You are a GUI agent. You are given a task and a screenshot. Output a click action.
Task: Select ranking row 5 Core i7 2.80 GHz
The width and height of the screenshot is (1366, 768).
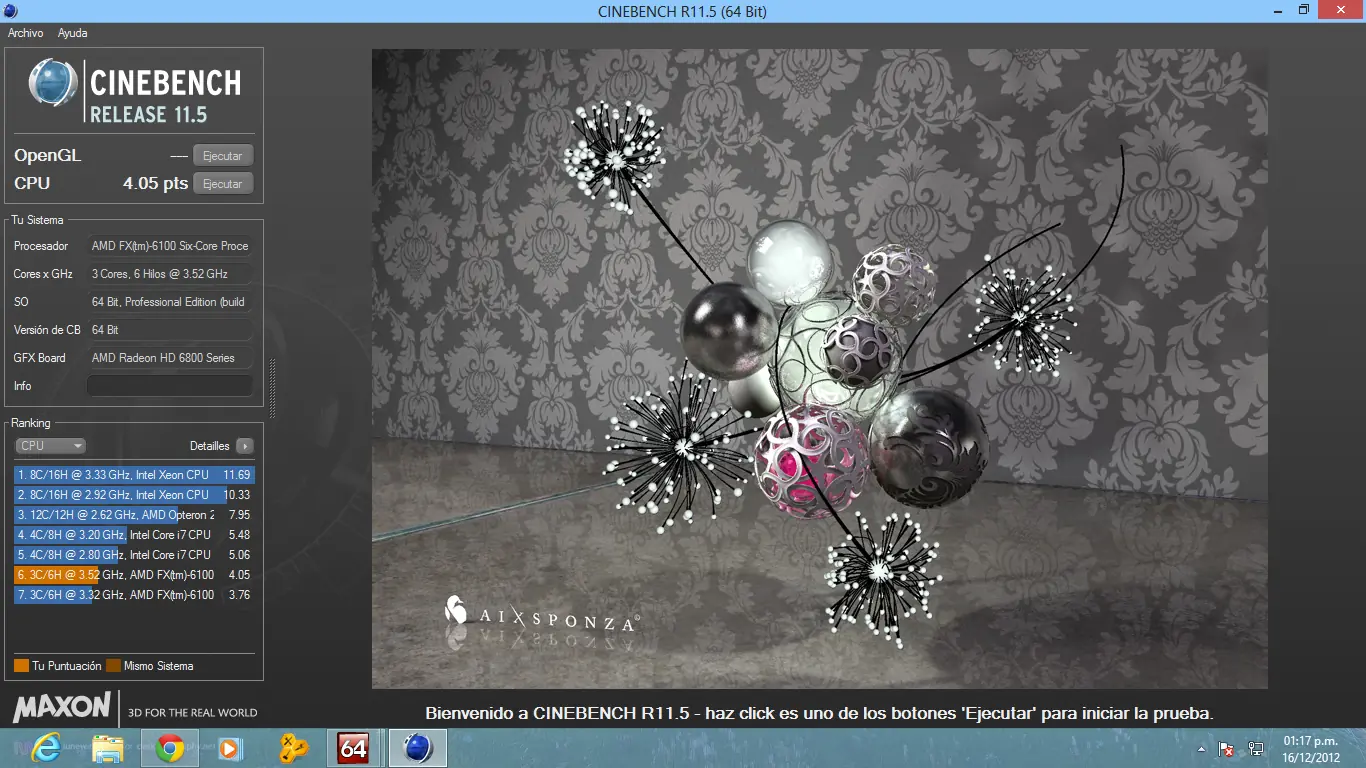(x=134, y=555)
